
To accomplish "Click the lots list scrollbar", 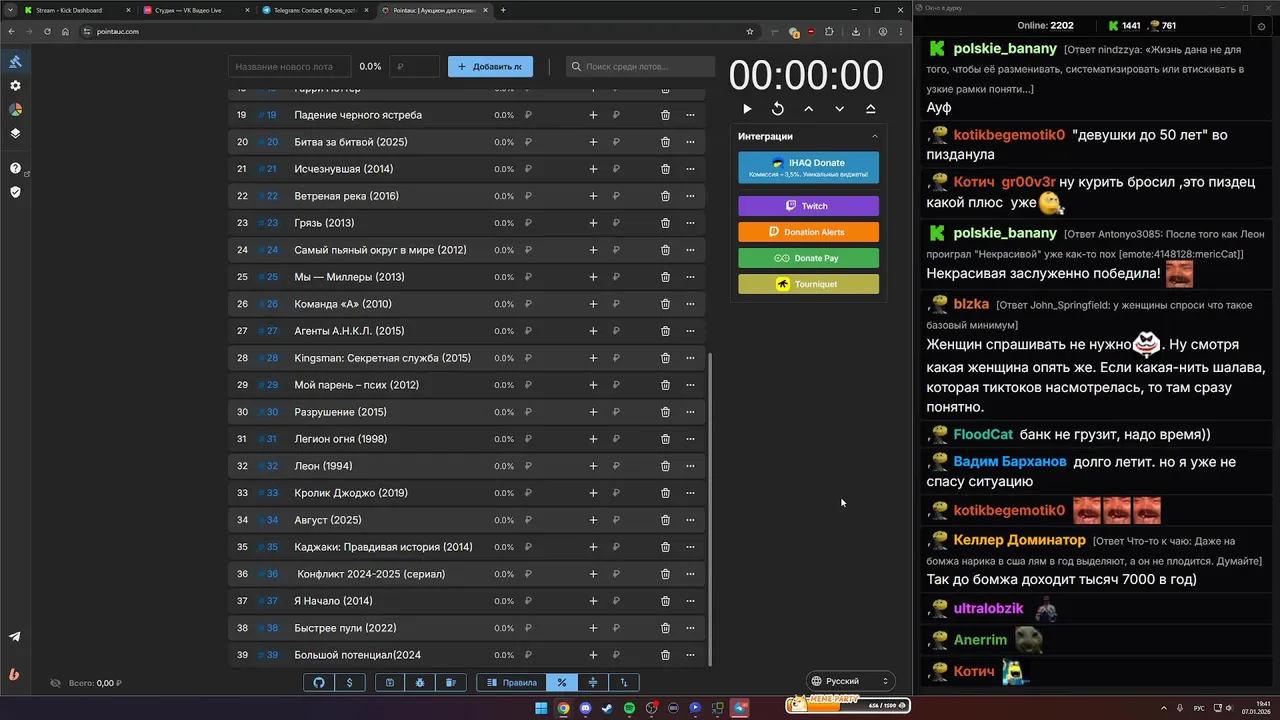I will [x=710, y=510].
